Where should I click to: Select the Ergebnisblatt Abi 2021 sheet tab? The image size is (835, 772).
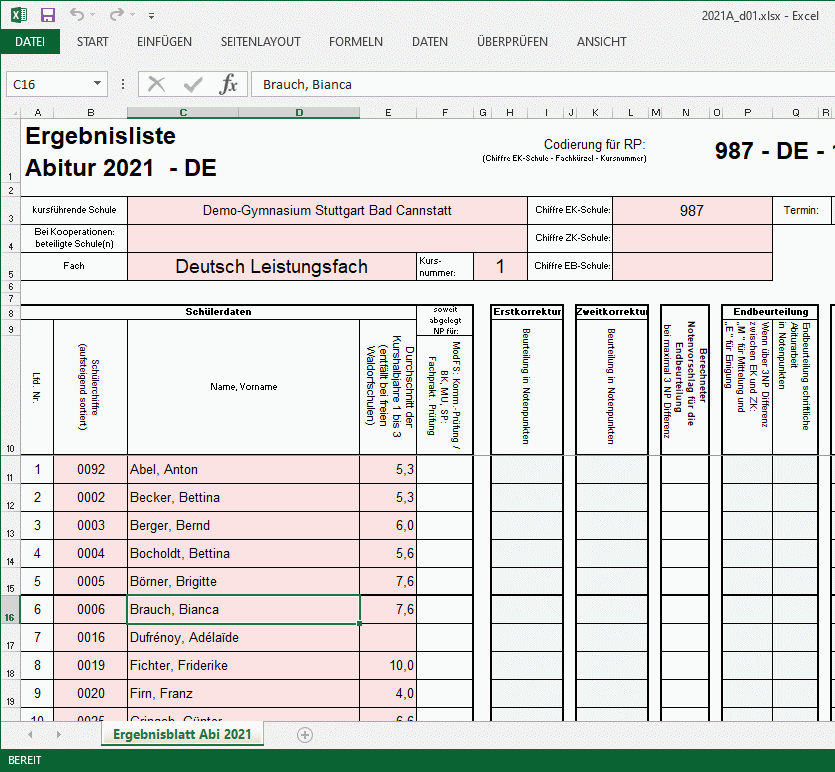[182, 735]
